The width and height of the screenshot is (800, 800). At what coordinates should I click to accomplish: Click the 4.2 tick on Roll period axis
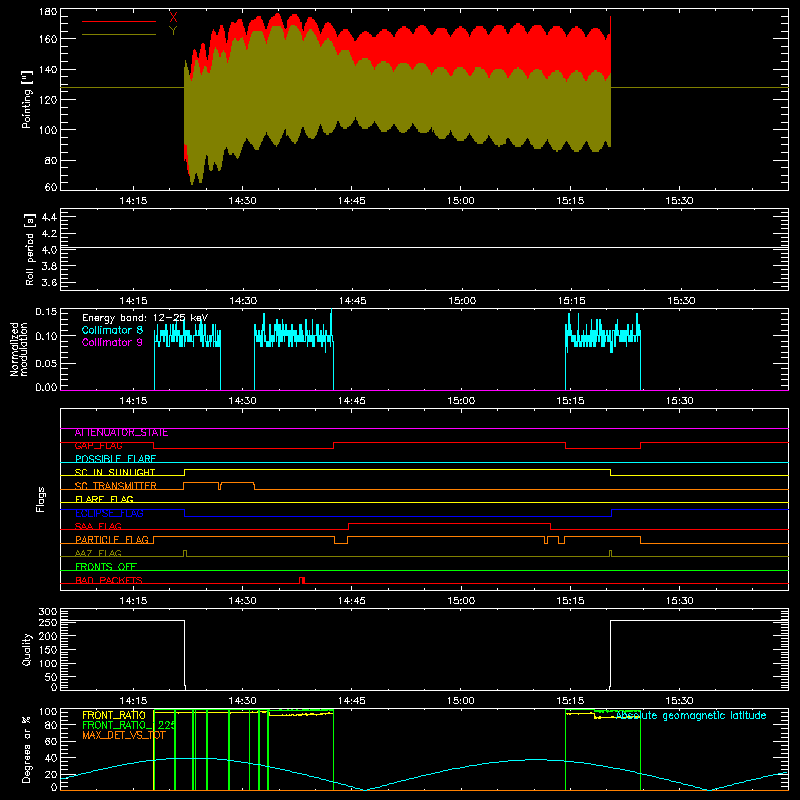pyautogui.click(x=49, y=234)
